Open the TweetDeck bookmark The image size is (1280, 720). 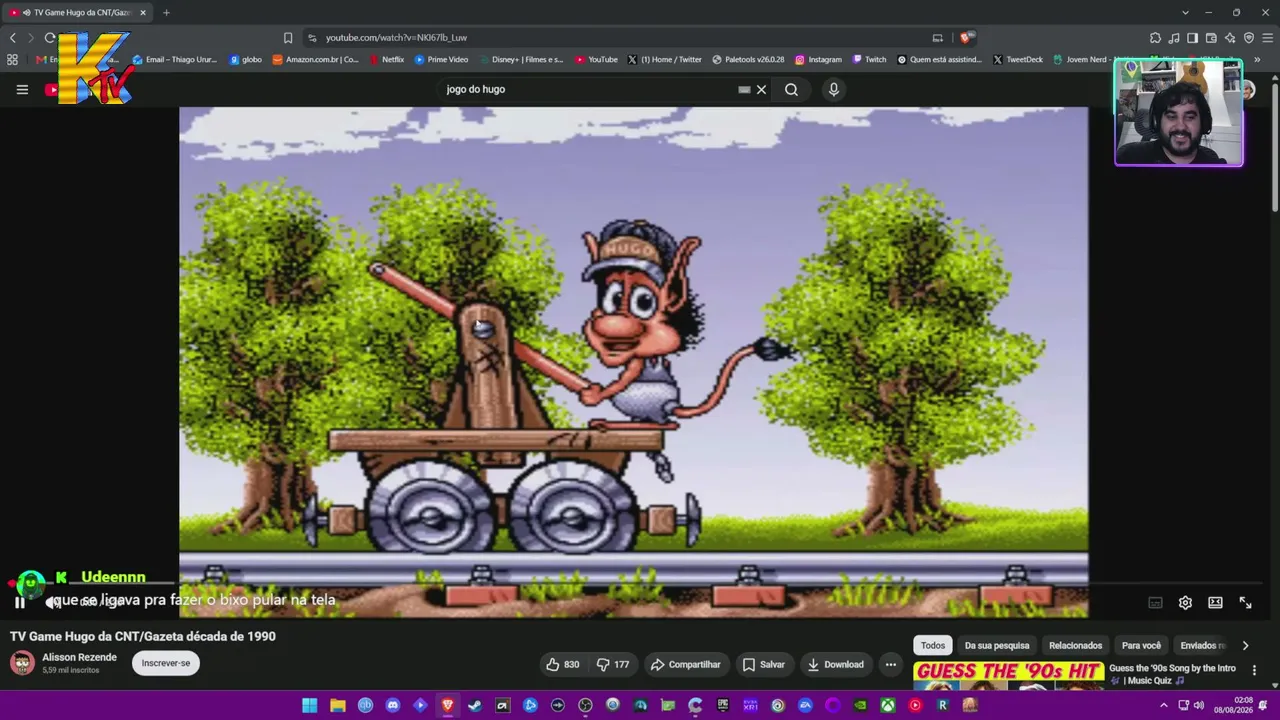1018,59
